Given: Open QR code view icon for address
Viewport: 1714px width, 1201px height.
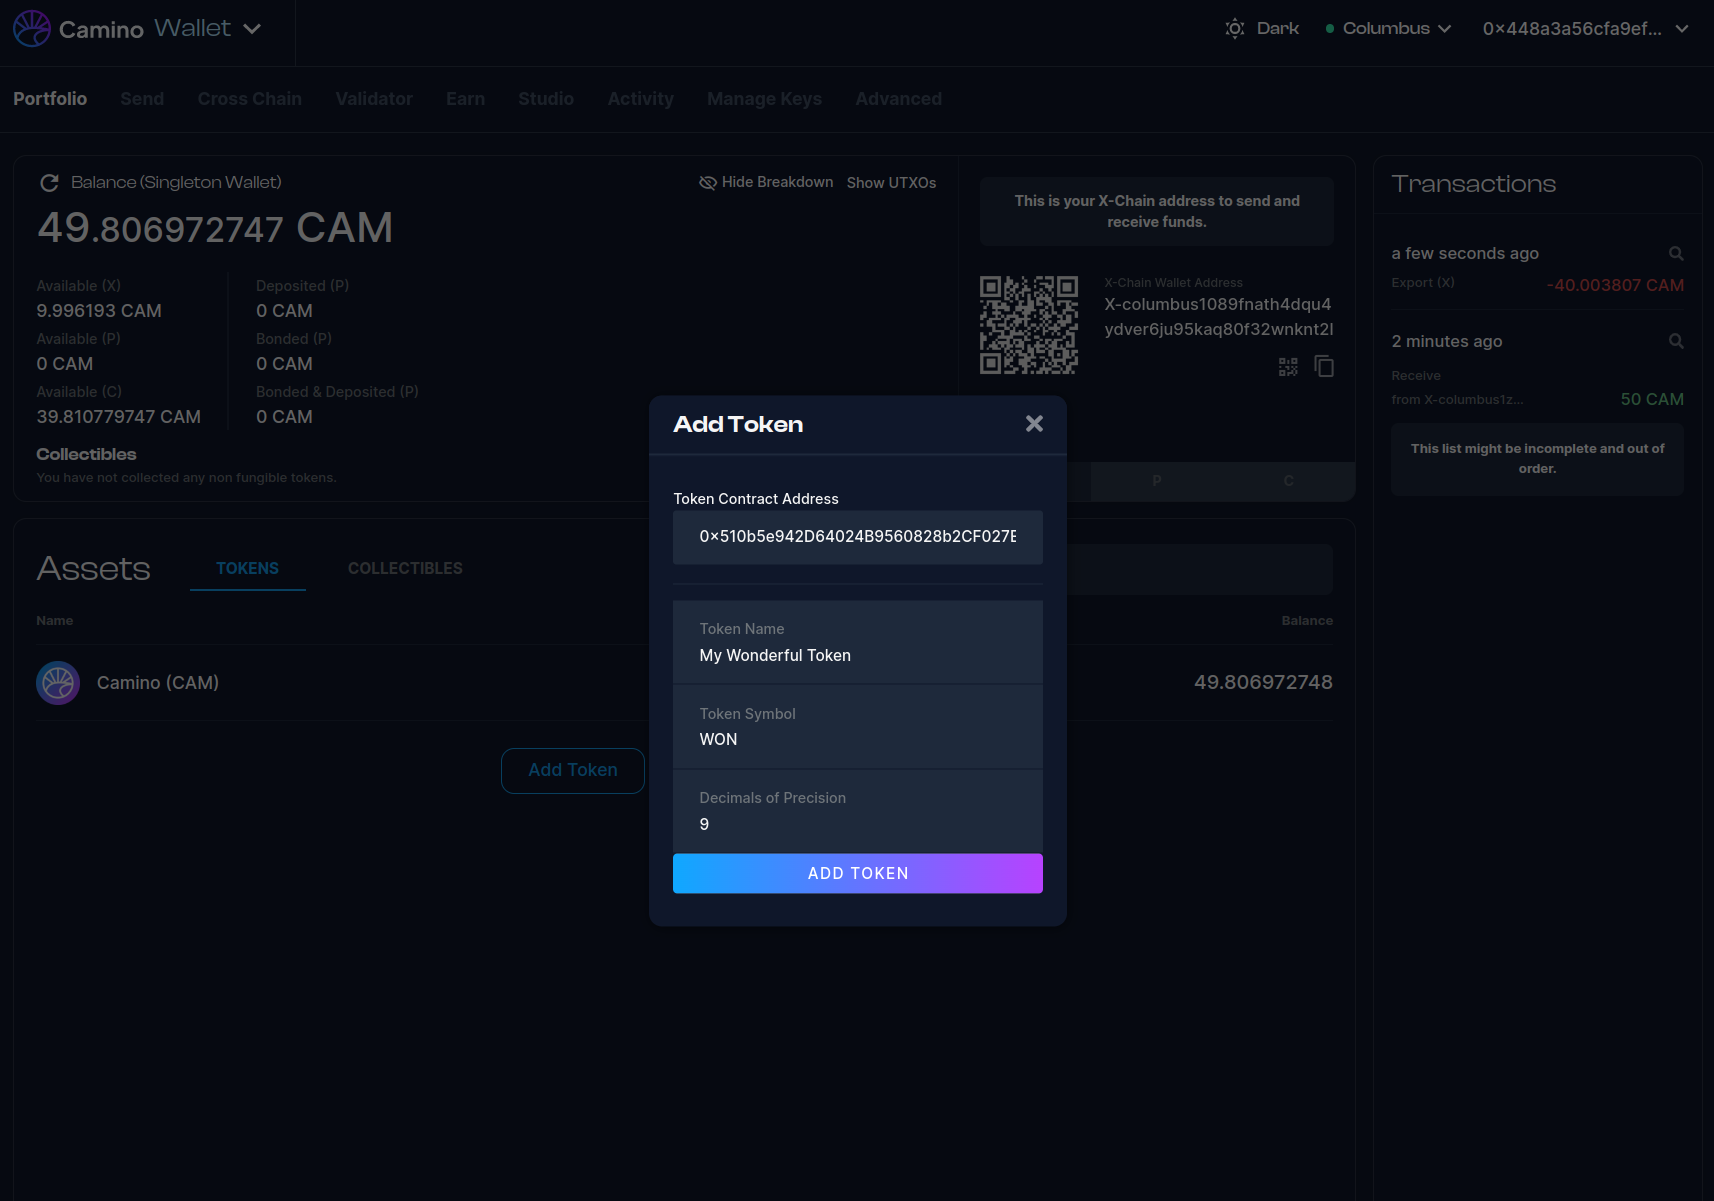Looking at the screenshot, I should pyautogui.click(x=1288, y=367).
